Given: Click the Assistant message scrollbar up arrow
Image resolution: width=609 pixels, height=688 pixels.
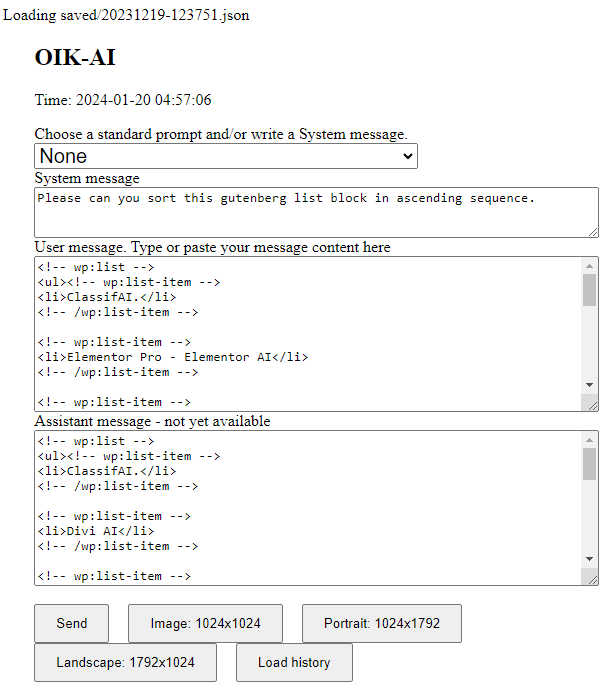Looking at the screenshot, I should pos(589,440).
